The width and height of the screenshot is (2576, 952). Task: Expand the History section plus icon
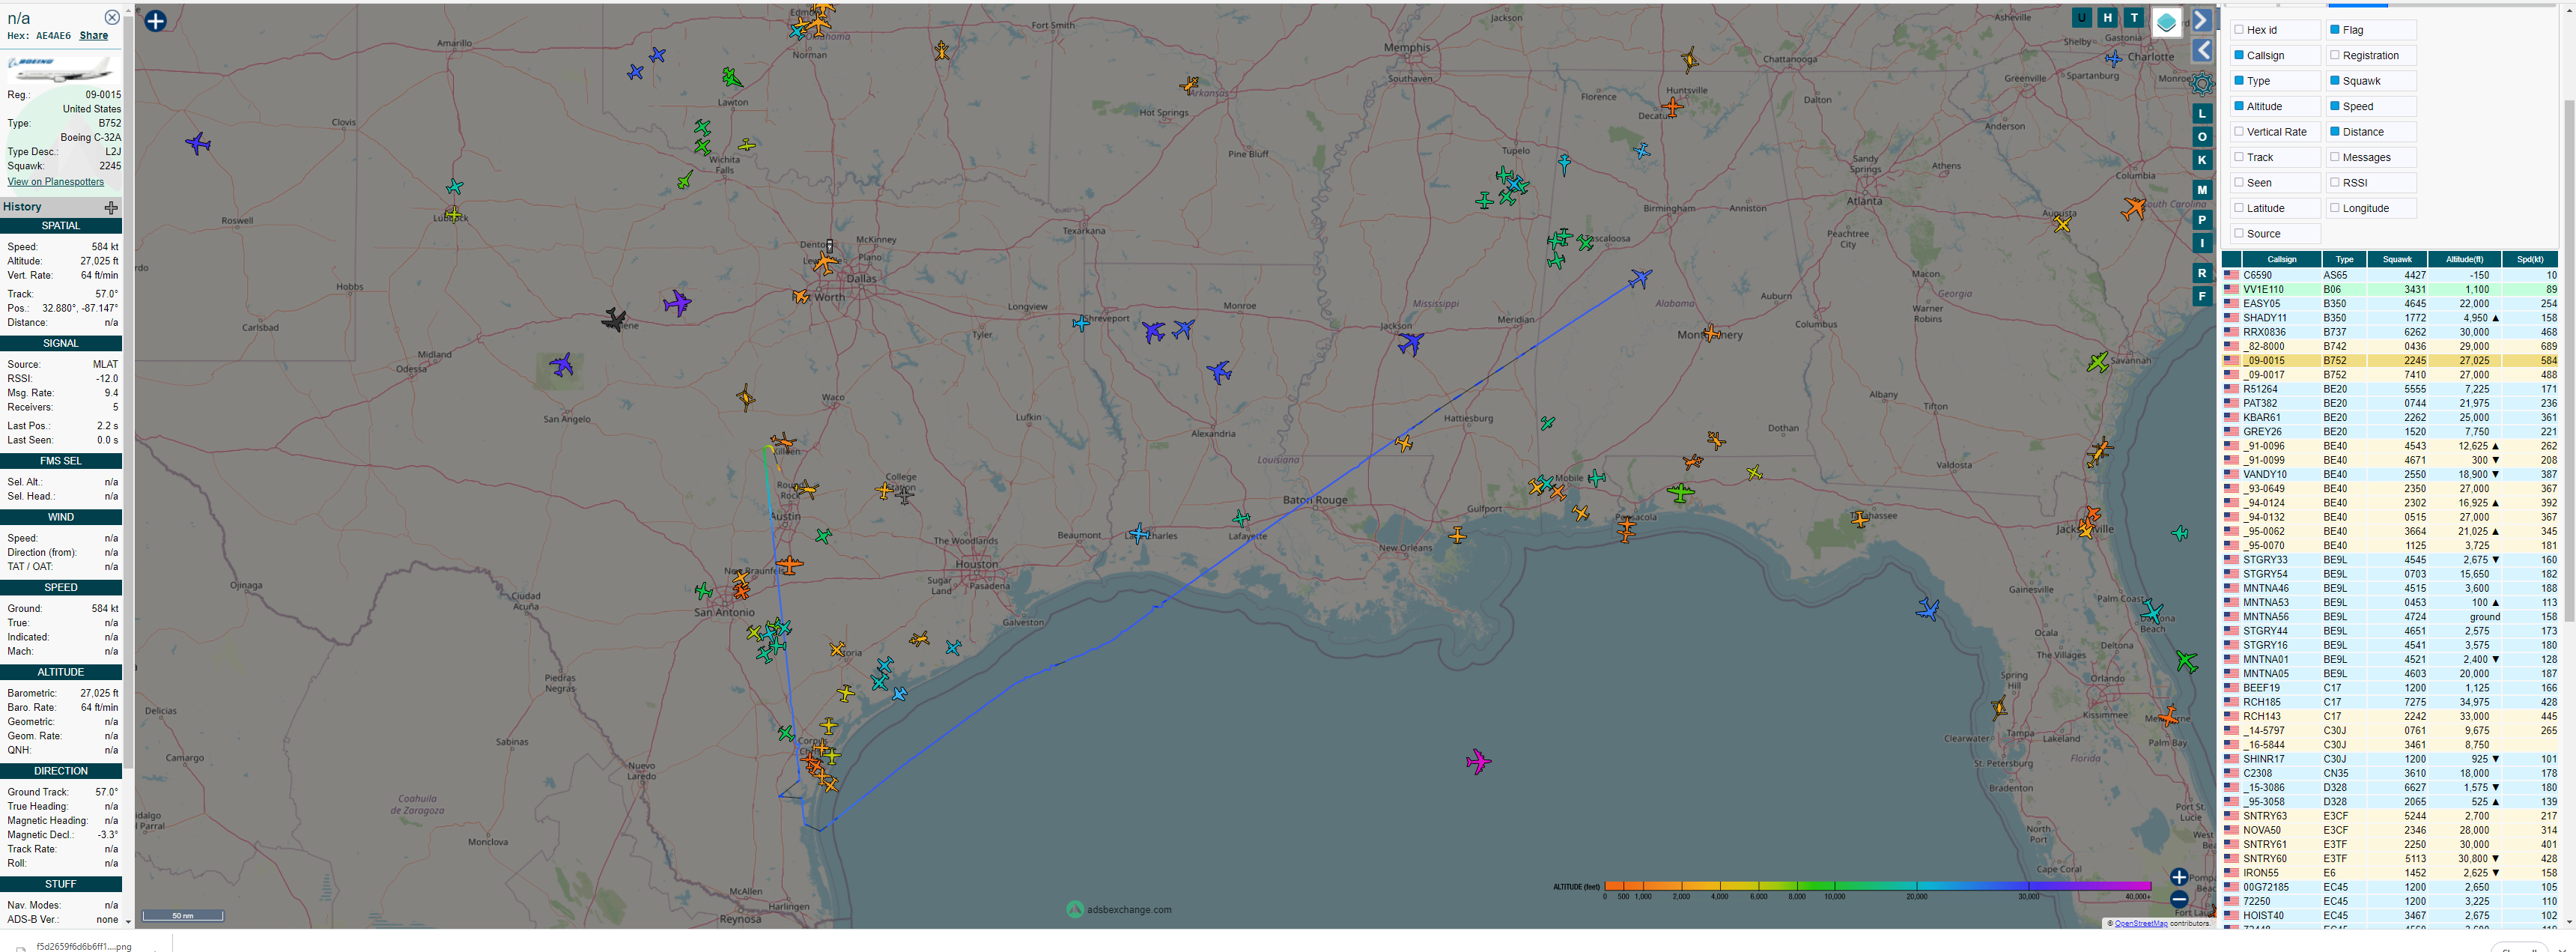pyautogui.click(x=111, y=208)
